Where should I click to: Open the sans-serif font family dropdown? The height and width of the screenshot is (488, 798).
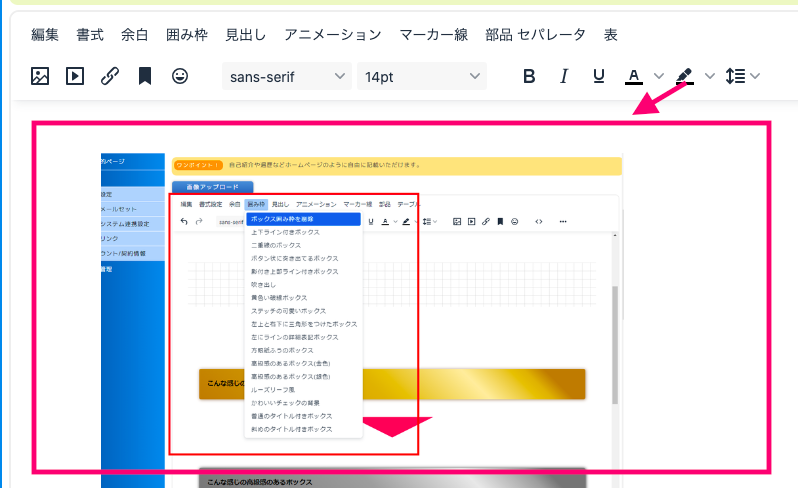click(287, 76)
